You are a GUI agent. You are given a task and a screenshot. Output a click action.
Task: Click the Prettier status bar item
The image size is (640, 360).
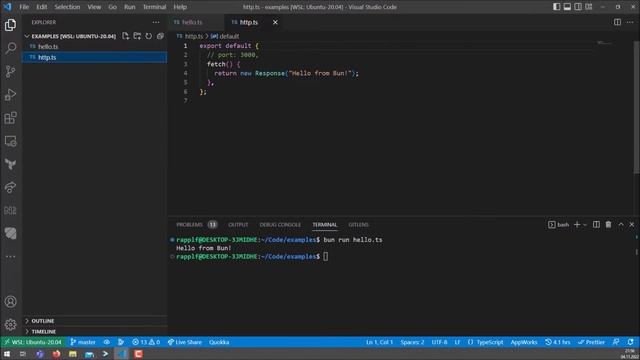591,342
